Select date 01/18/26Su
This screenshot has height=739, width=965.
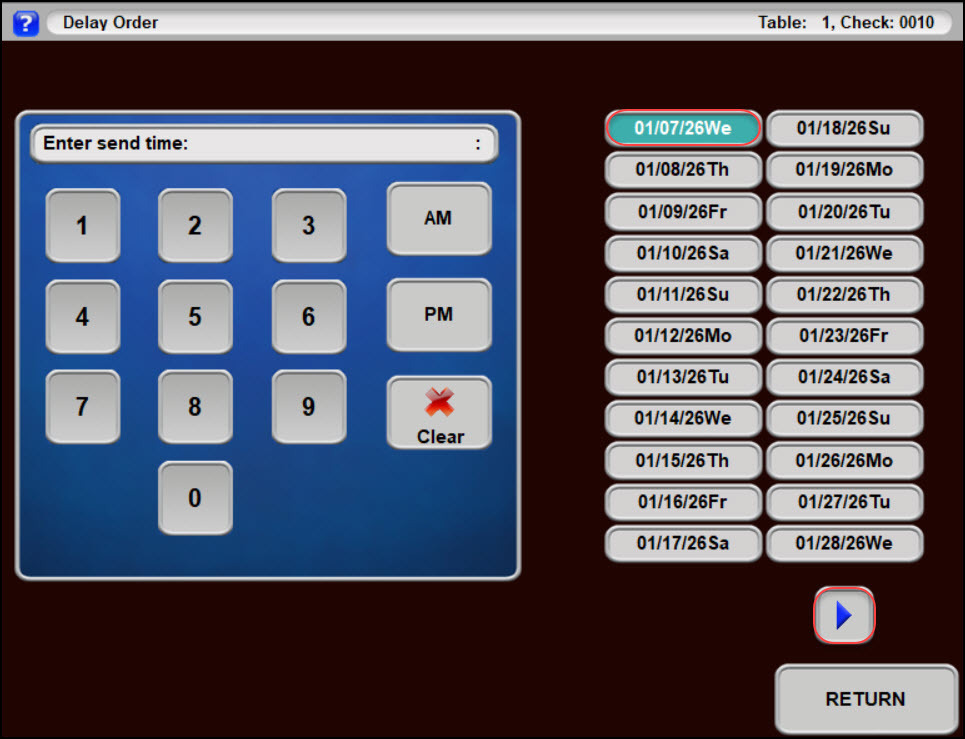[844, 128]
